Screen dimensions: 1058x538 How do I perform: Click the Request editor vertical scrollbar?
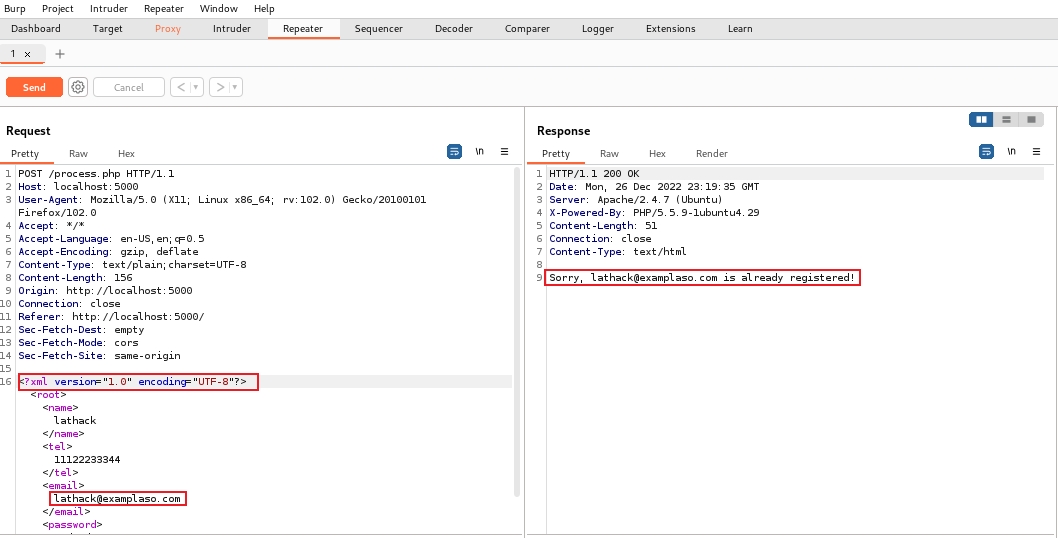point(517,332)
